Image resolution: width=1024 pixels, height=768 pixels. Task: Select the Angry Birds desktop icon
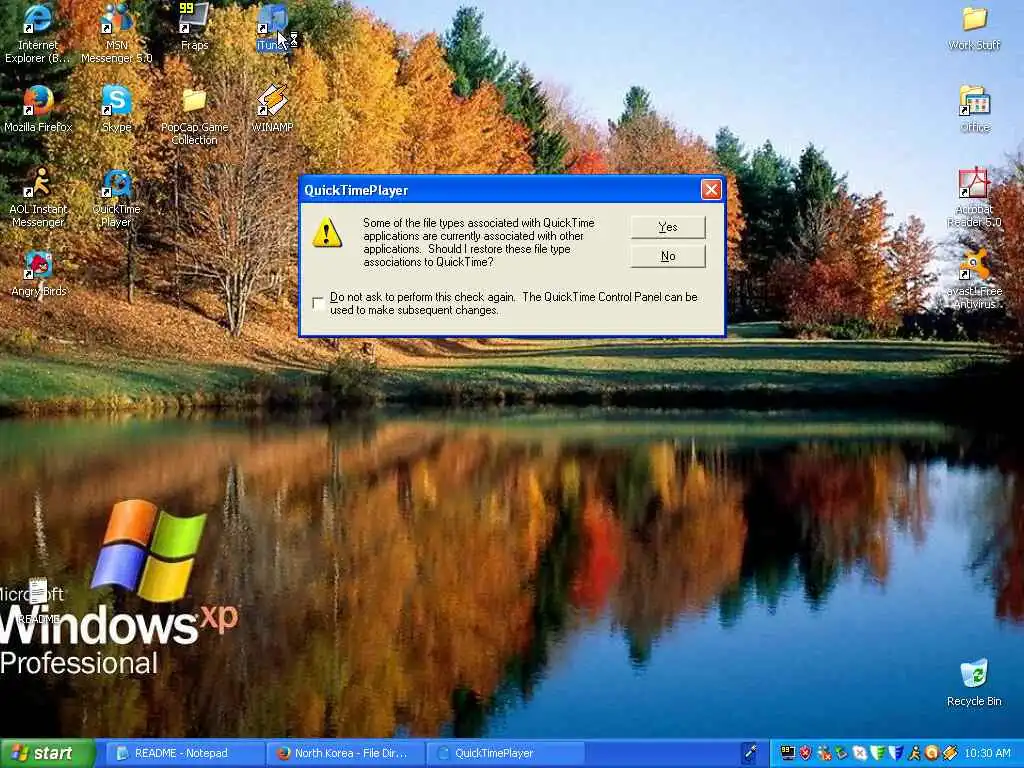click(39, 274)
